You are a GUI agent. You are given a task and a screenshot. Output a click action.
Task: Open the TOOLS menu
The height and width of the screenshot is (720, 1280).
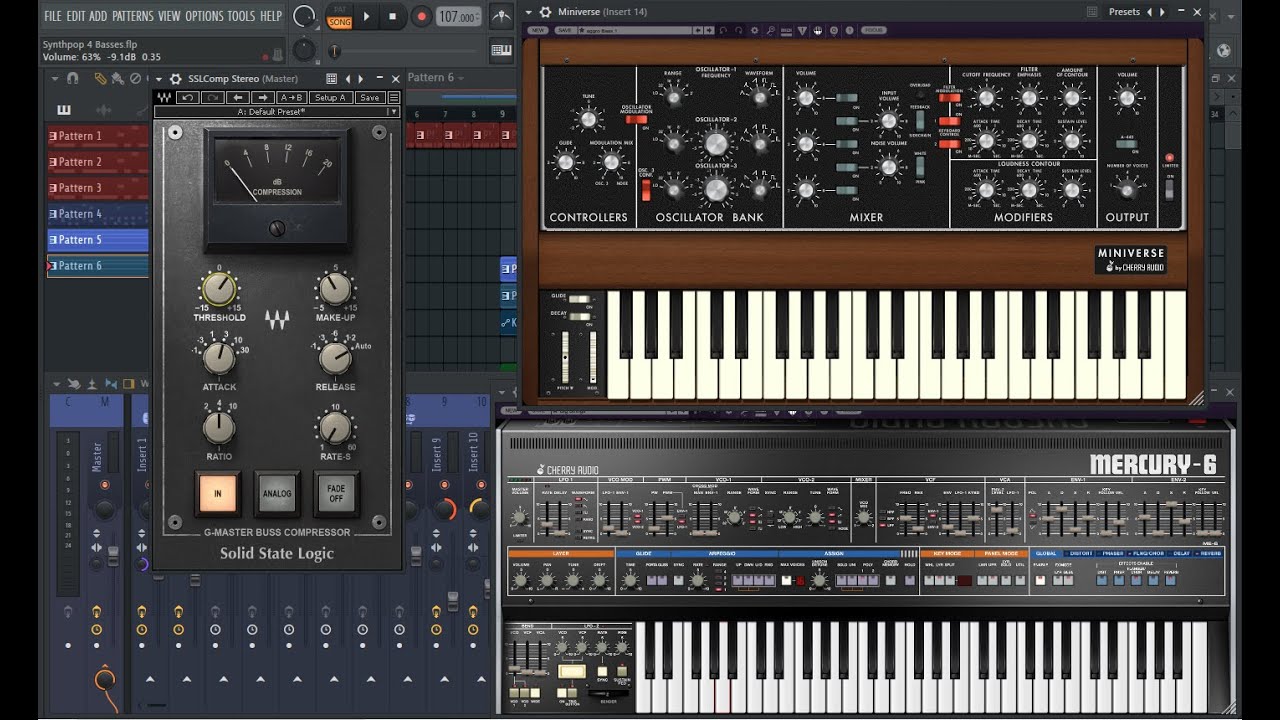(x=241, y=16)
